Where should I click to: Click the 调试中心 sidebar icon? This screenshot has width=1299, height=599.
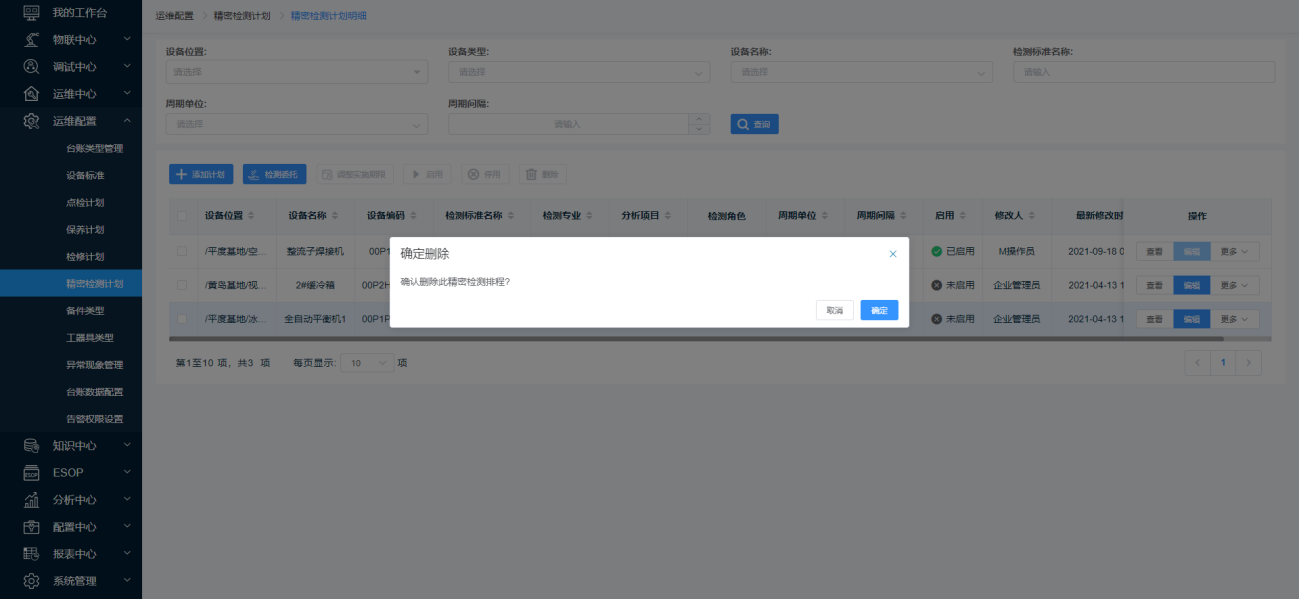[x=31, y=66]
